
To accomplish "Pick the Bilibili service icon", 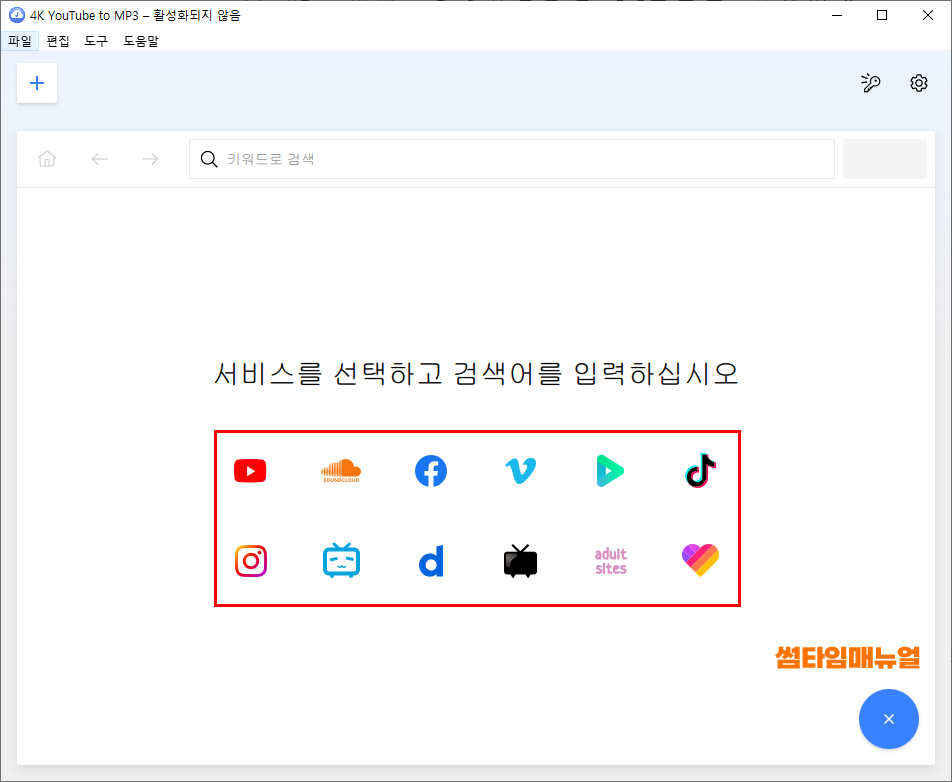I will click(x=341, y=560).
